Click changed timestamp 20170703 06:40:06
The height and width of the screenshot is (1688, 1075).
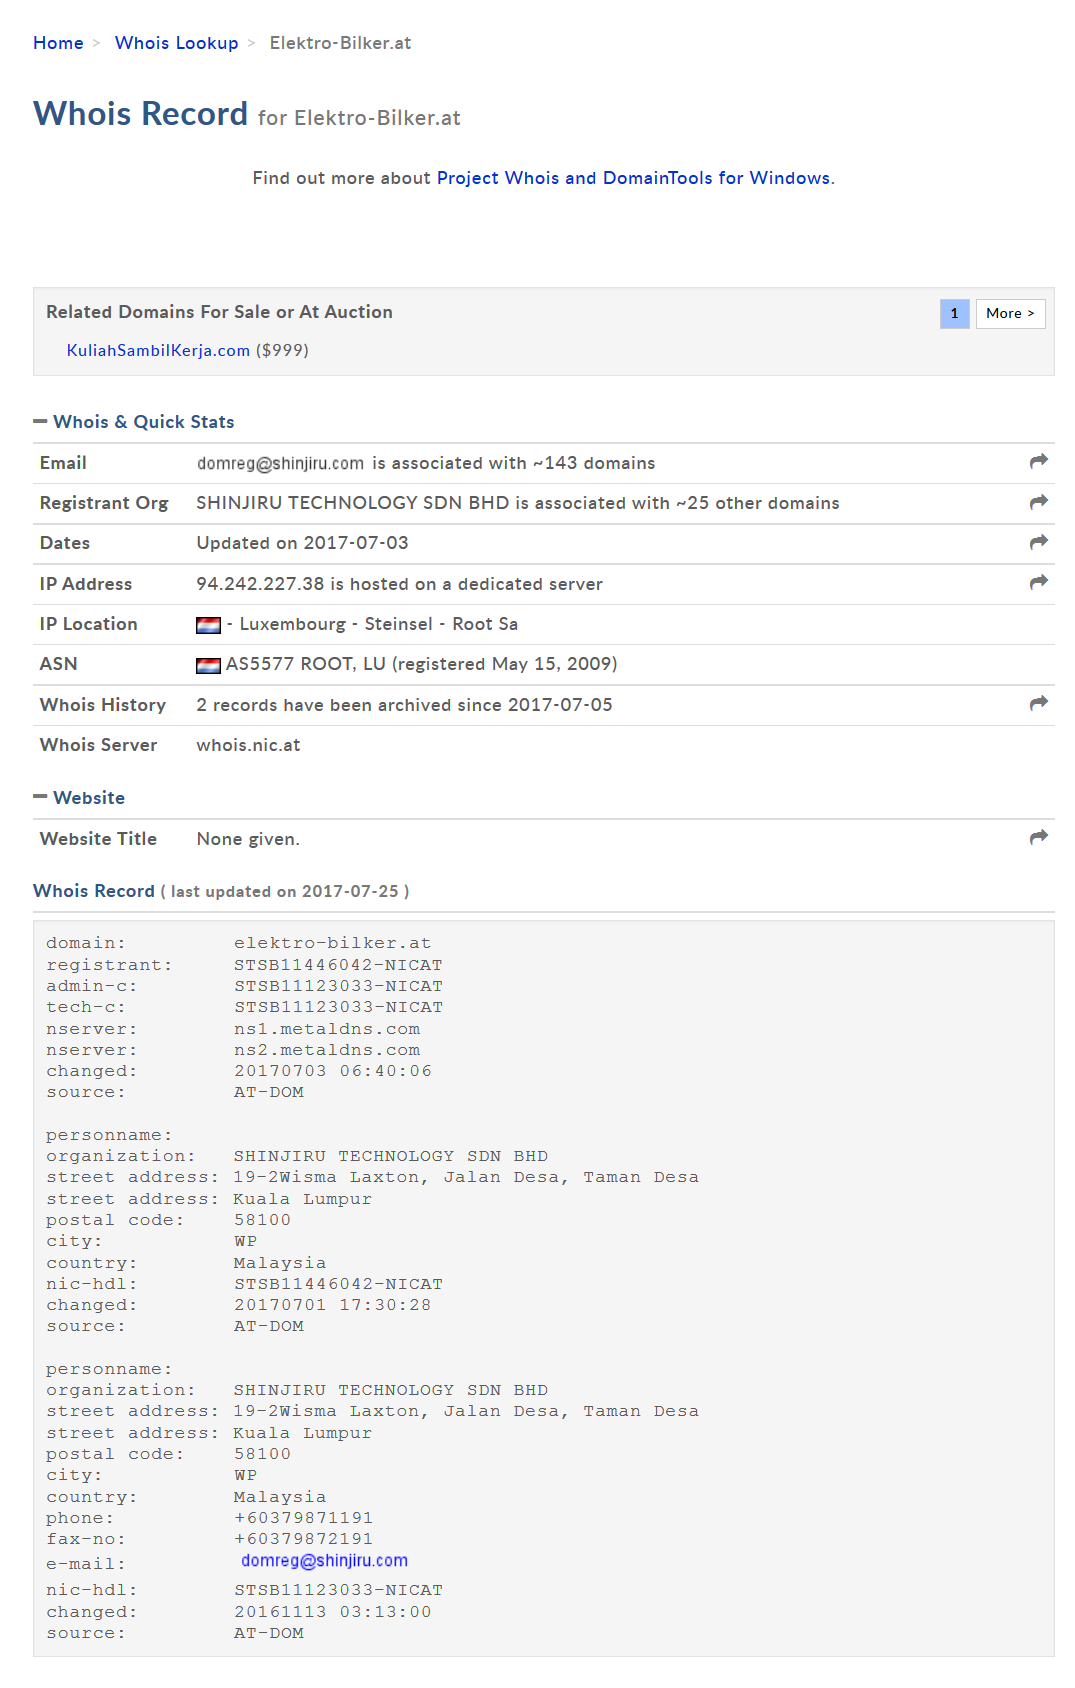[x=333, y=1071]
